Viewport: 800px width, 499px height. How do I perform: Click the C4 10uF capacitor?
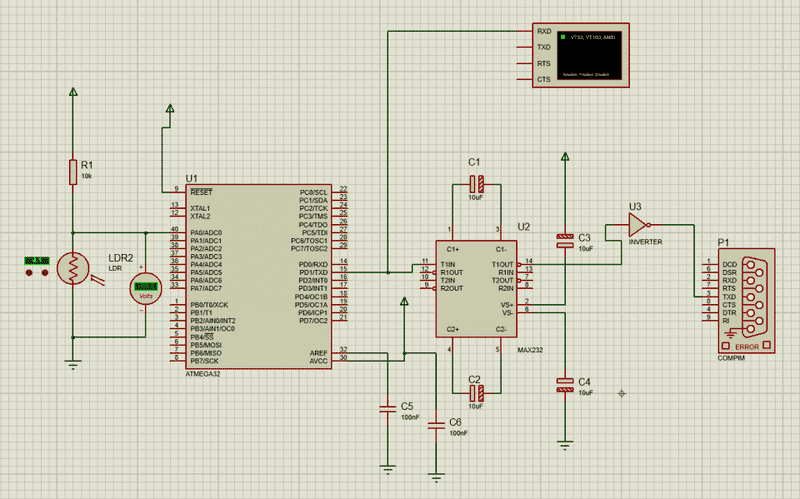pos(565,385)
